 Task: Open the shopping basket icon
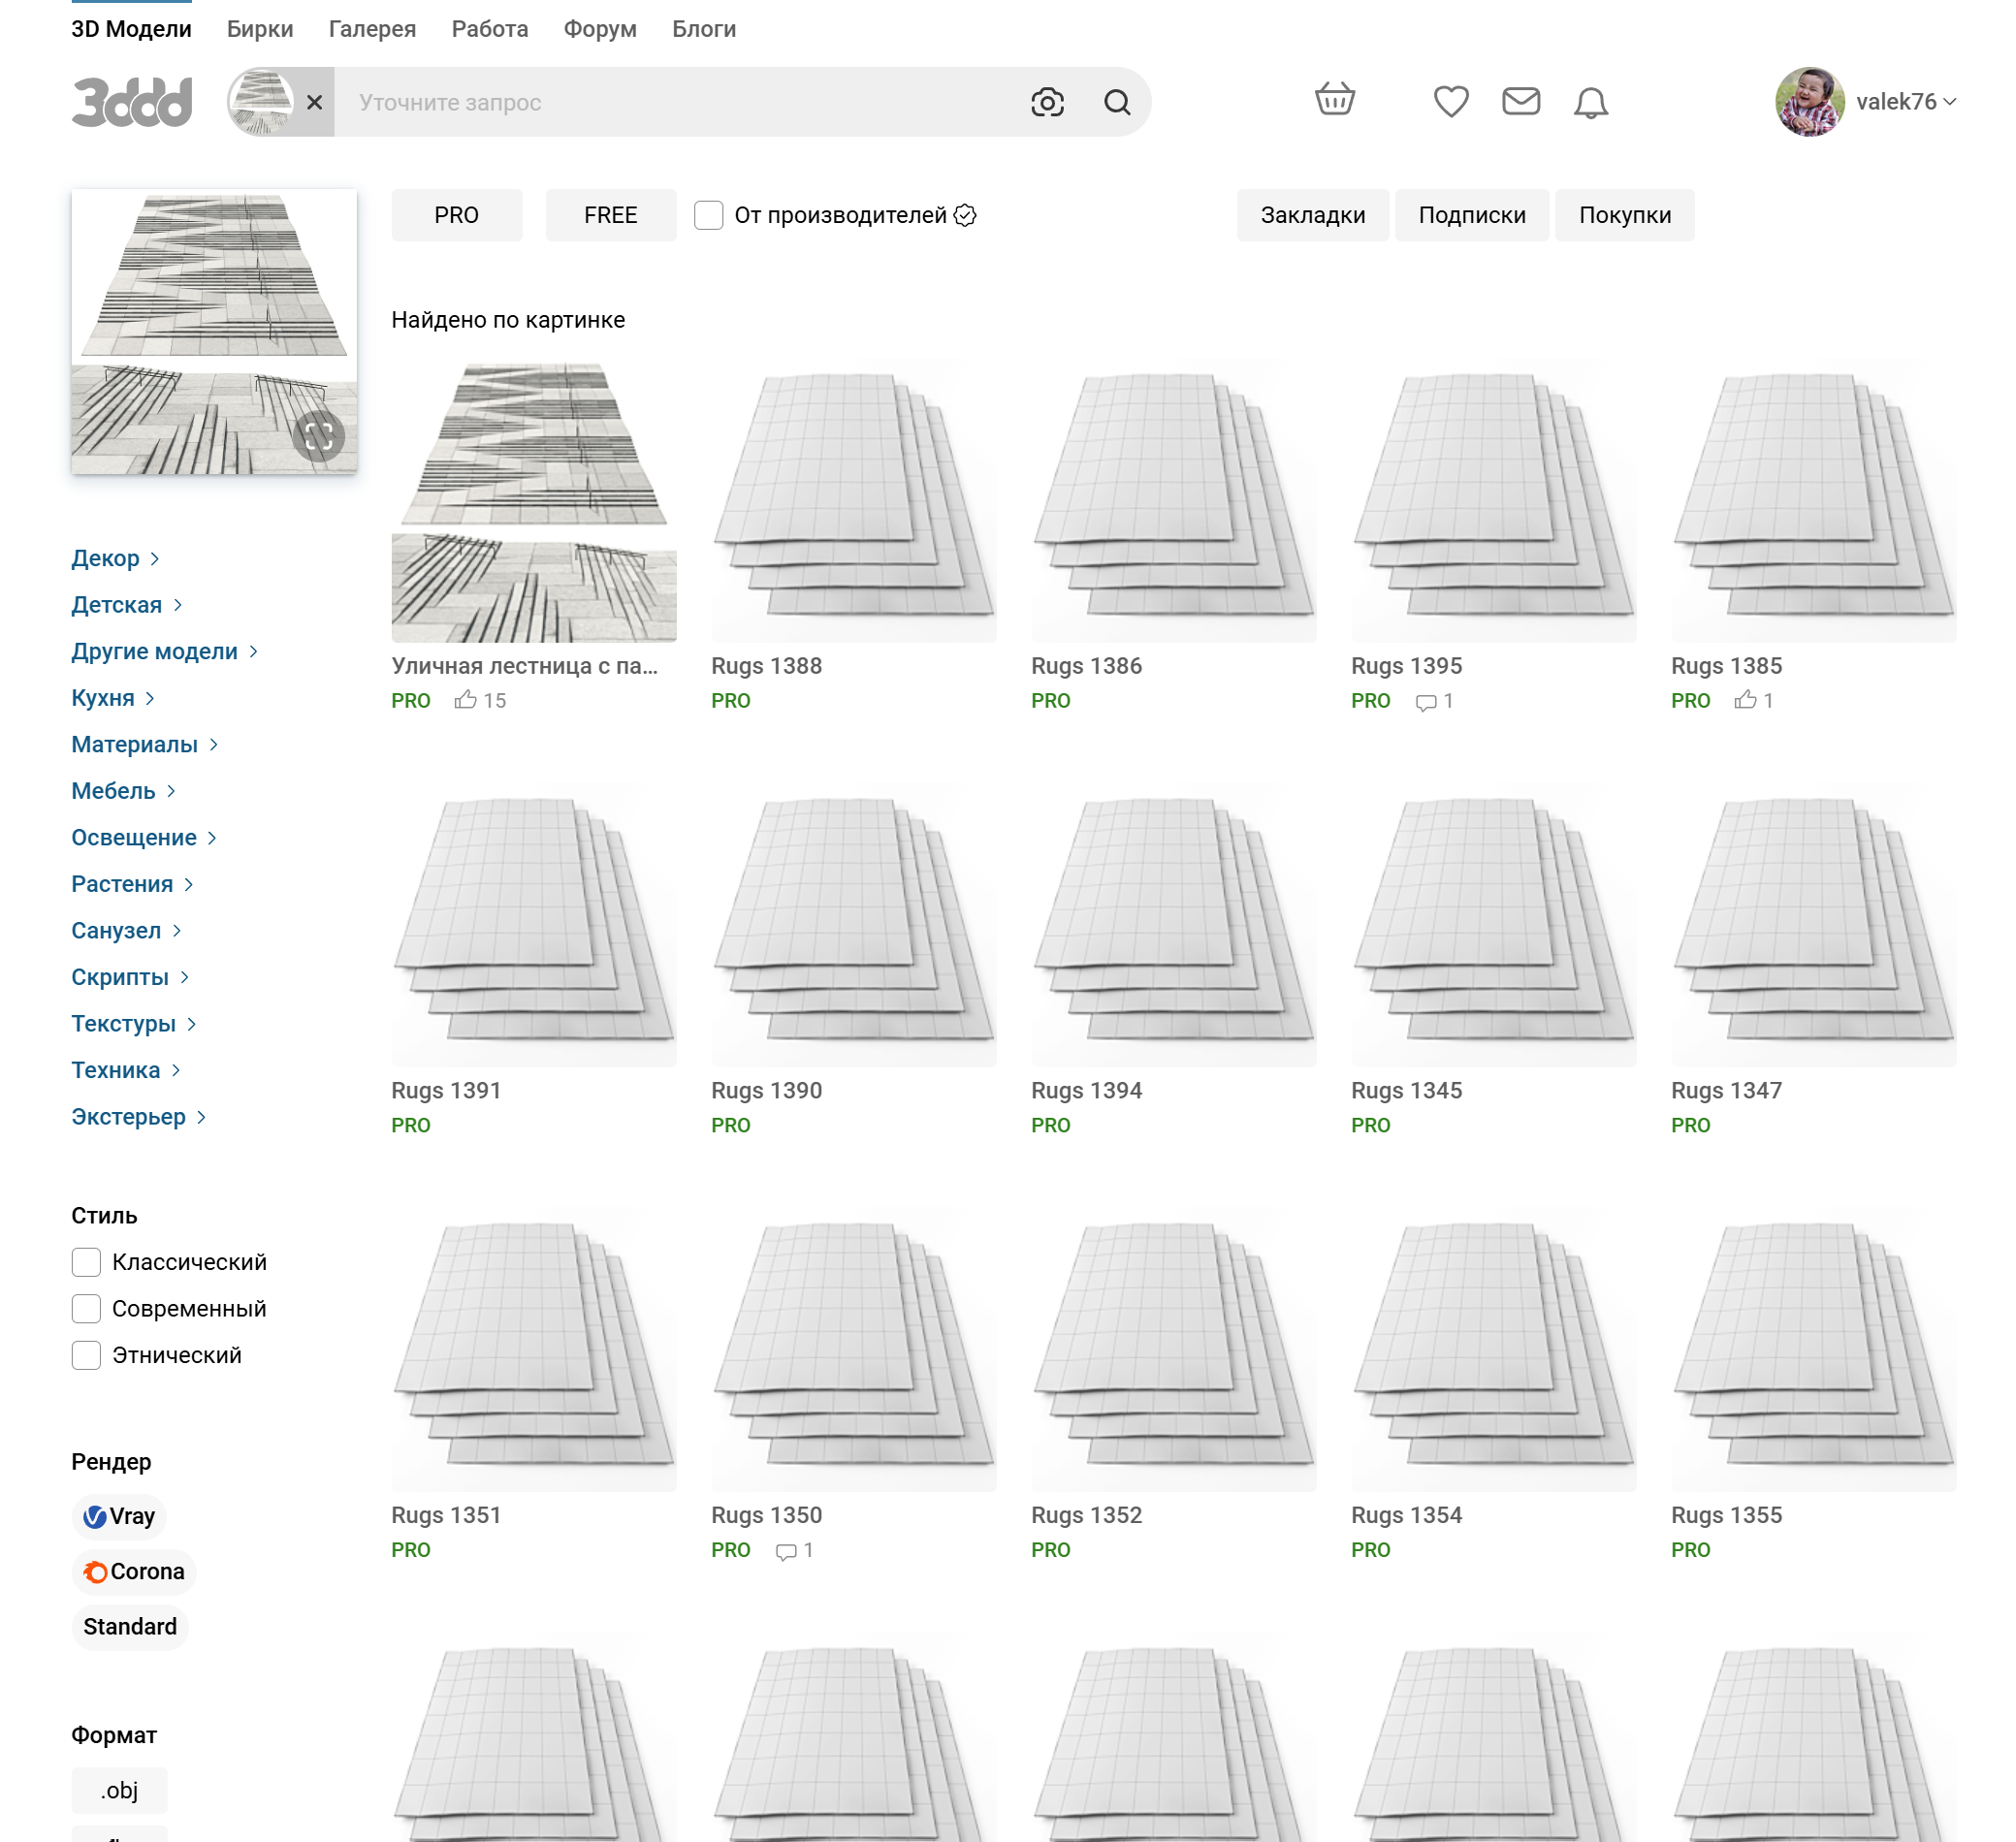1334,100
